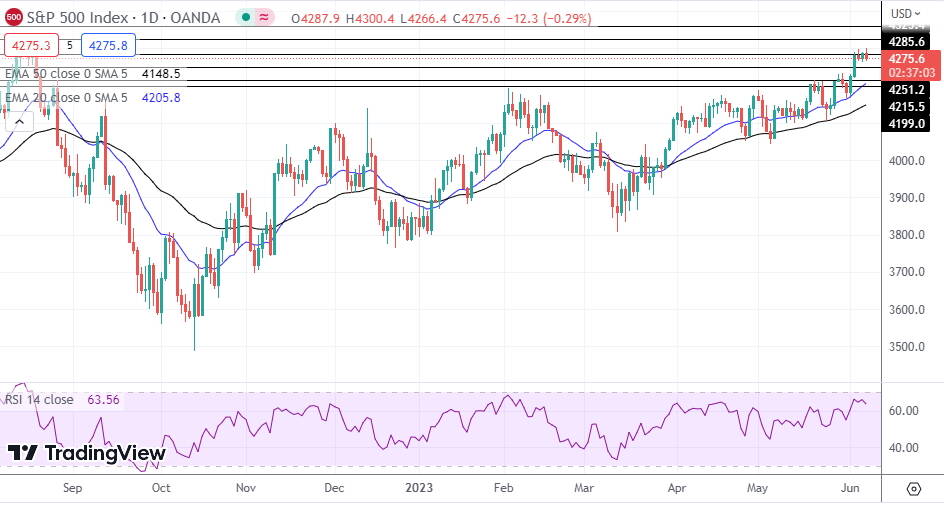Click the open value O4287.9

point(315,19)
